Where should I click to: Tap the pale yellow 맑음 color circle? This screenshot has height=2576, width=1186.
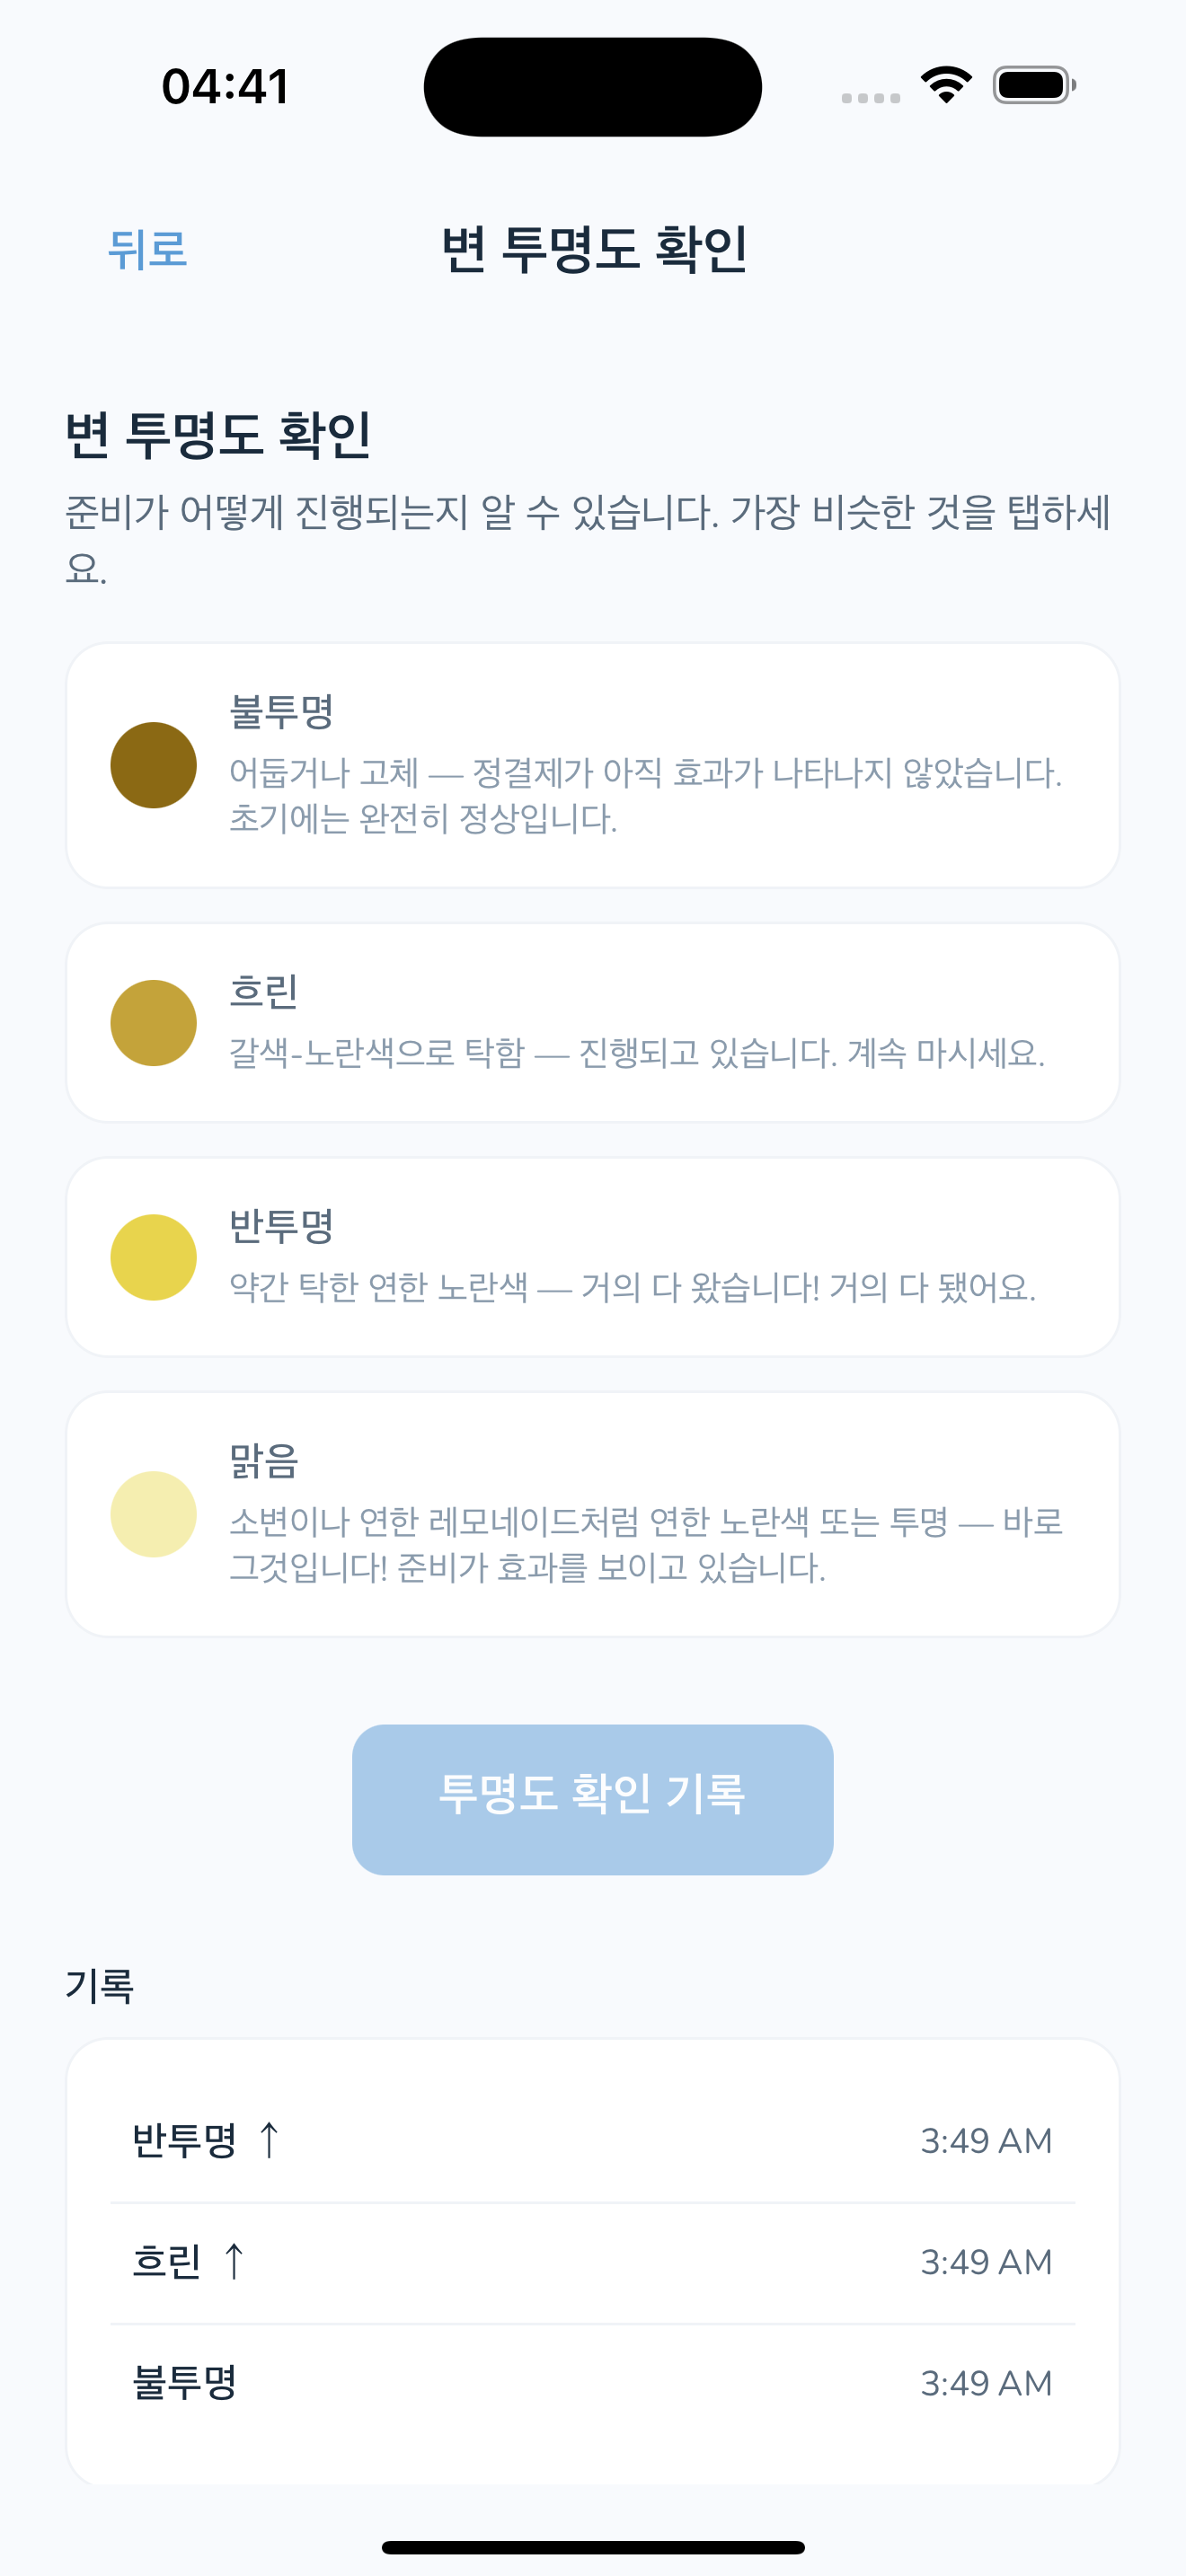coord(153,1514)
